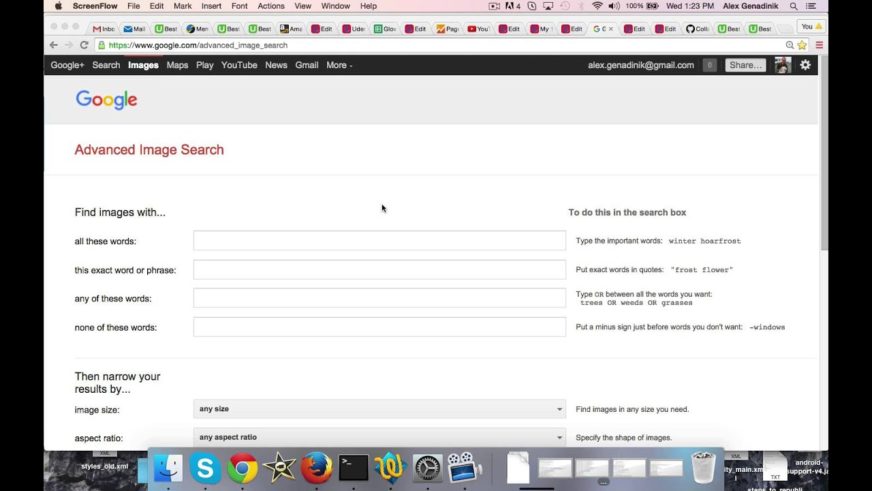
Task: Click the 'any of these words' field
Action: tap(380, 298)
